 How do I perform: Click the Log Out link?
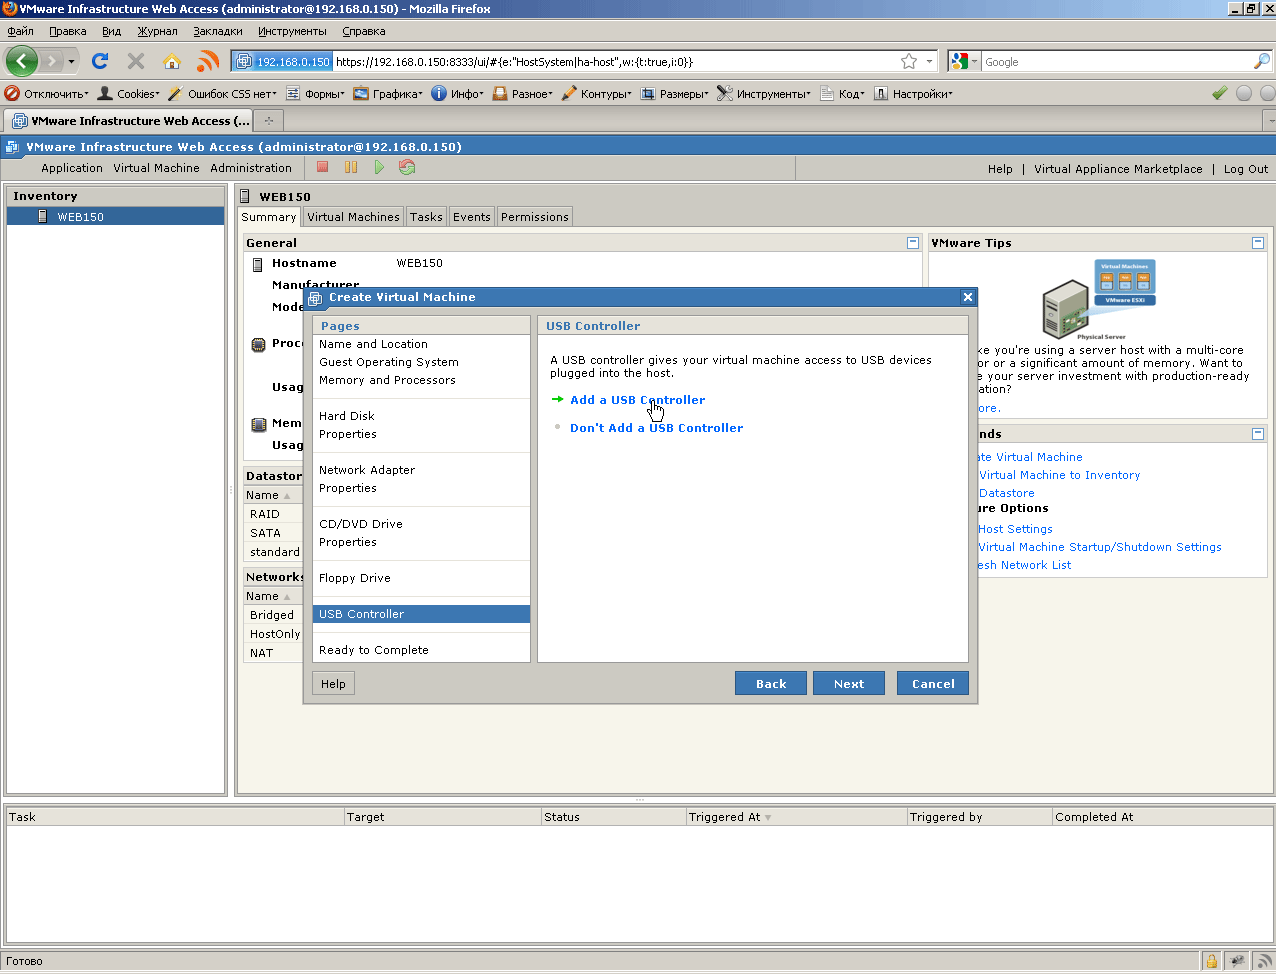1246,169
